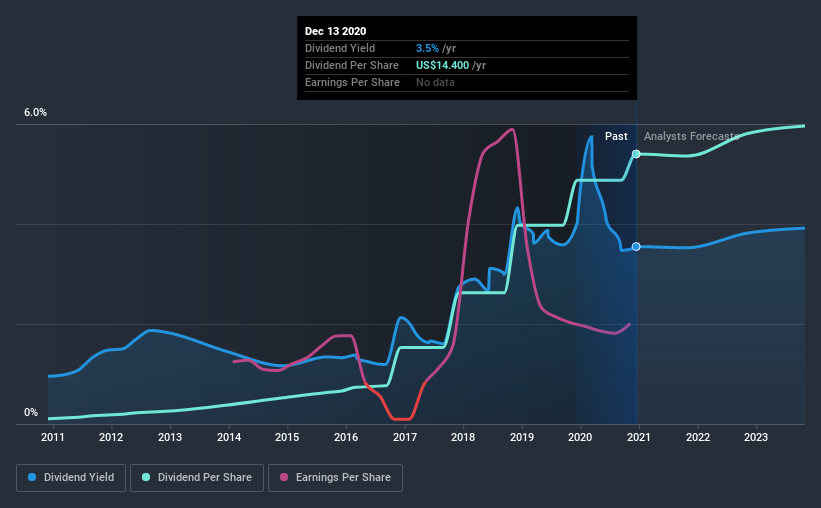821x508 pixels.
Task: Click the 2014 x-axis label
Action: point(229,437)
